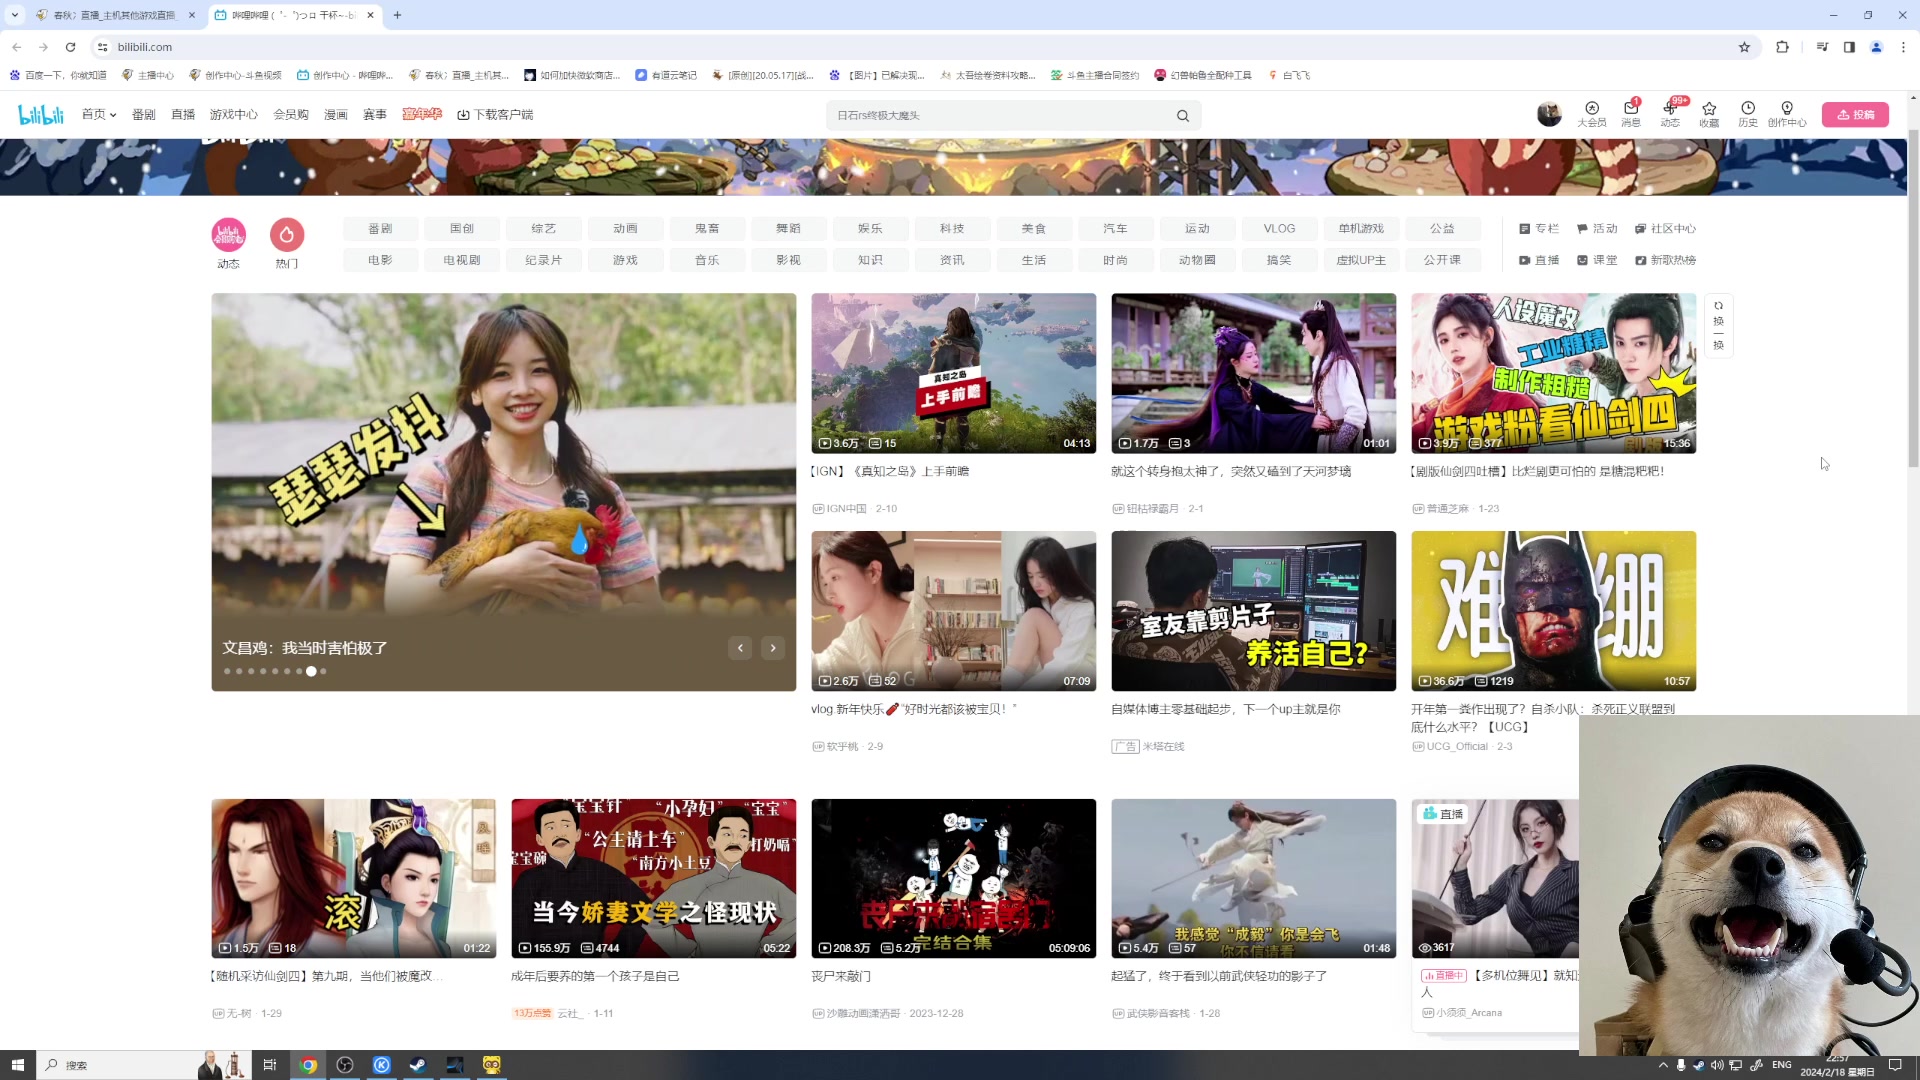Open the 鬼畜 category
The width and height of the screenshot is (1920, 1080).
coord(707,229)
